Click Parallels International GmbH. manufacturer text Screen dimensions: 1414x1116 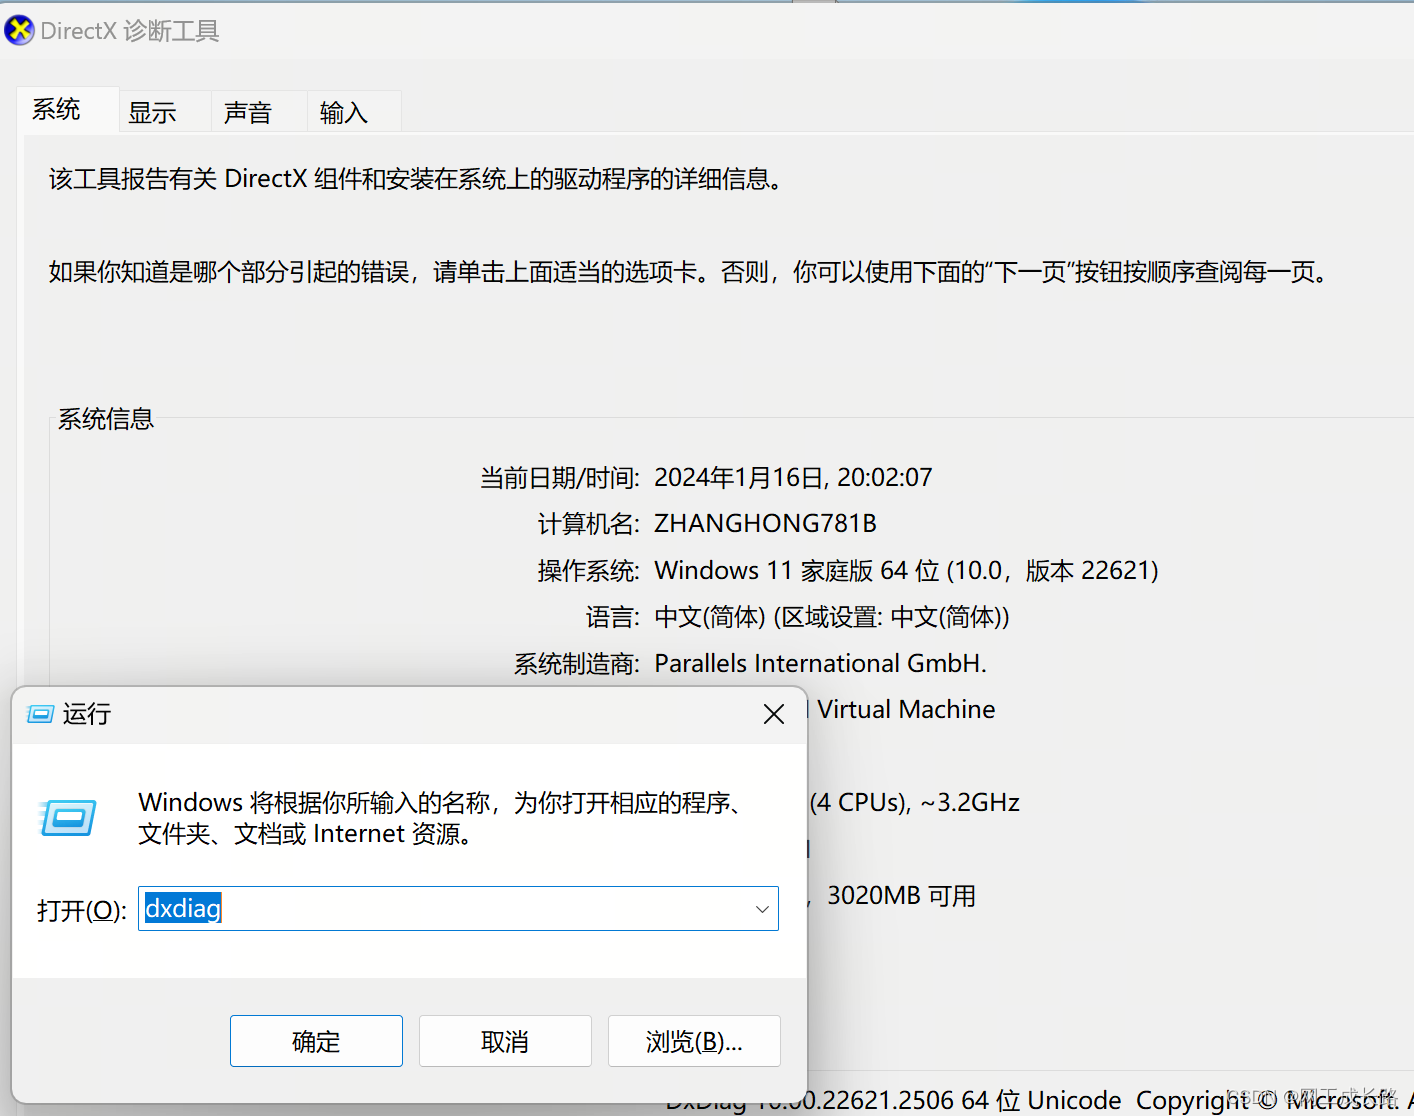(820, 663)
